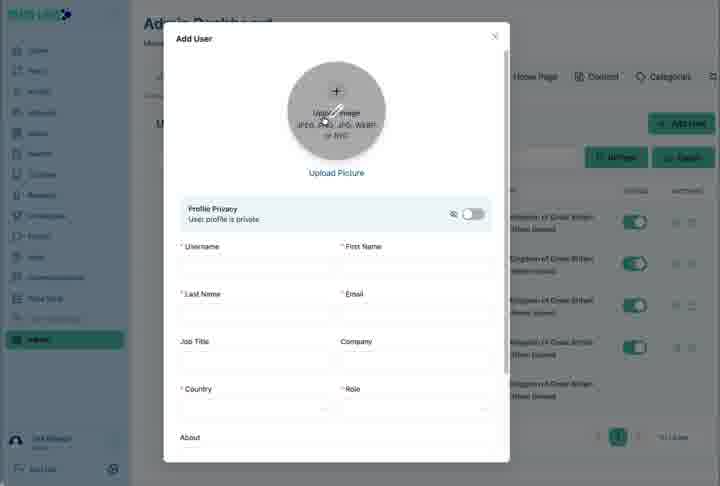Image resolution: width=720 pixels, height=486 pixels.
Task: Click the app logo at sidebar top
Action: tap(39, 15)
